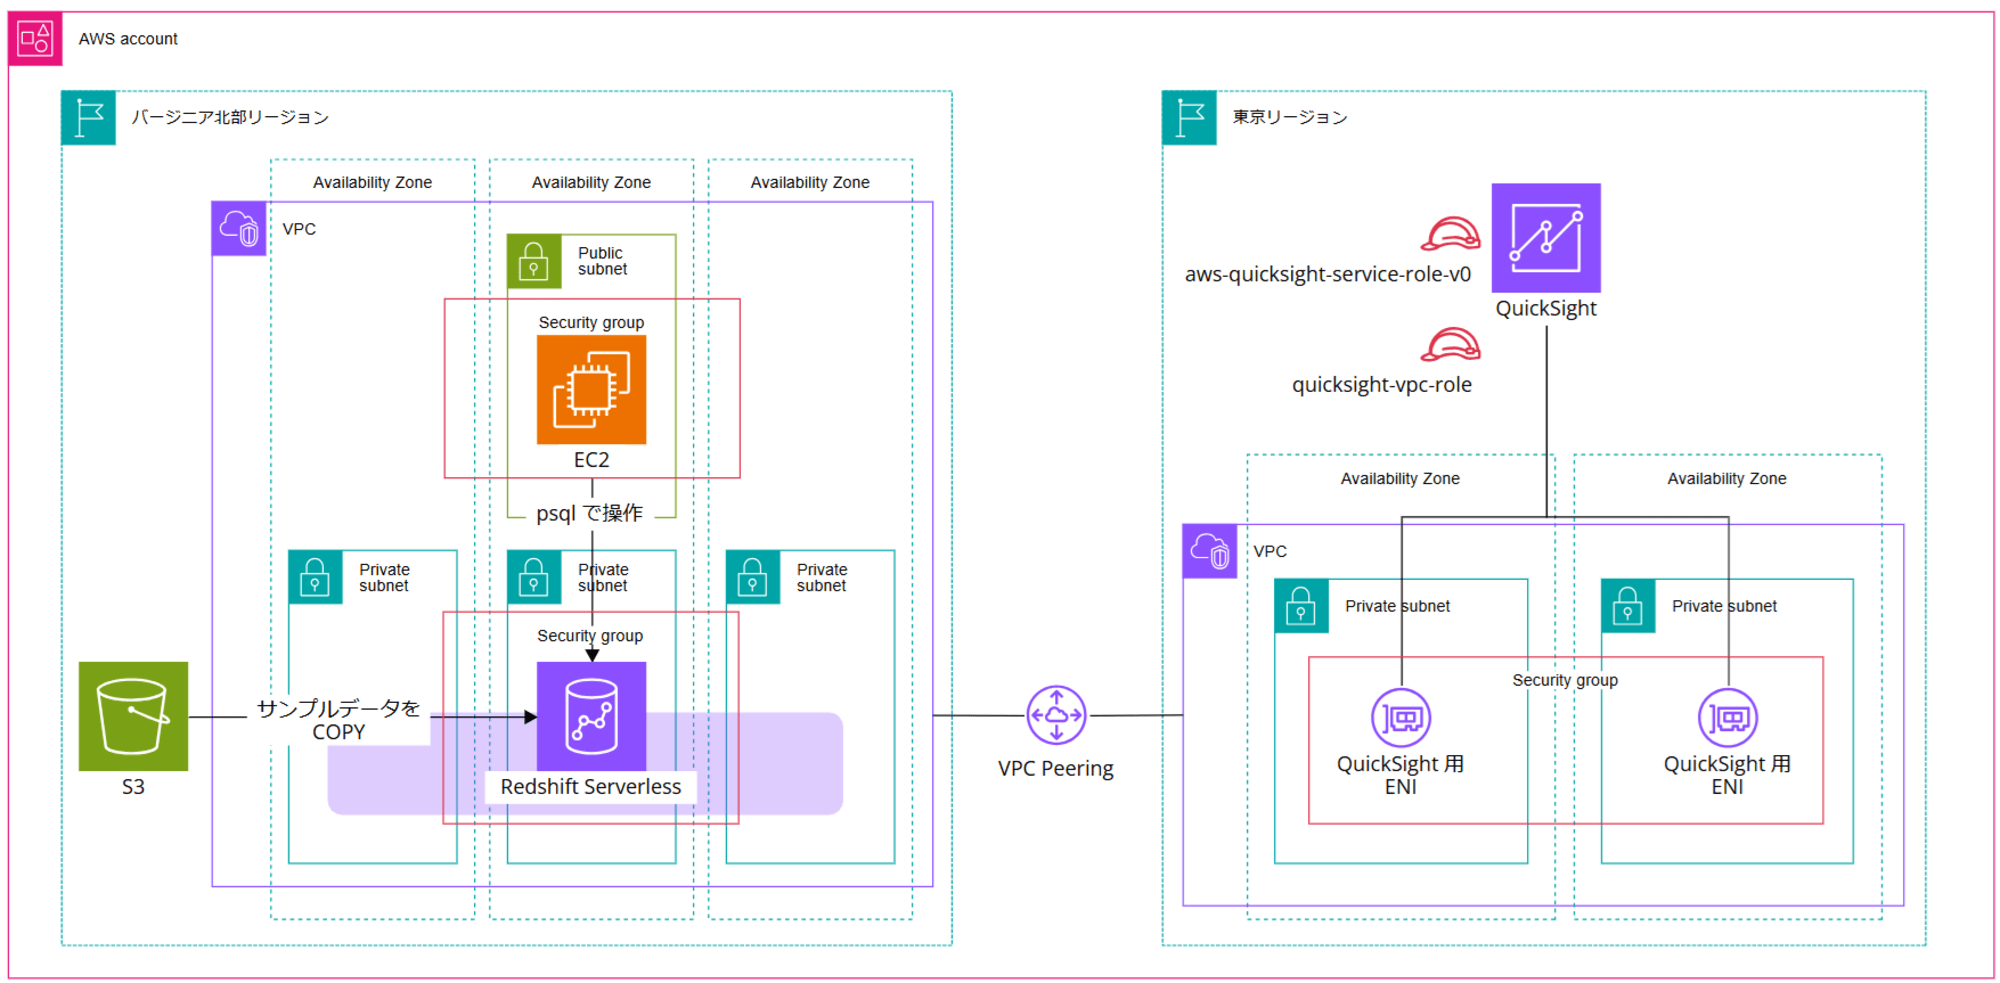Click the Tokyo 'Security group' label

[x=1565, y=680]
